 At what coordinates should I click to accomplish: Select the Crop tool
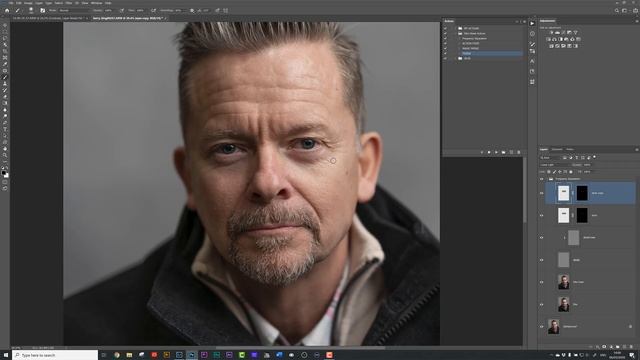pyautogui.click(x=5, y=51)
